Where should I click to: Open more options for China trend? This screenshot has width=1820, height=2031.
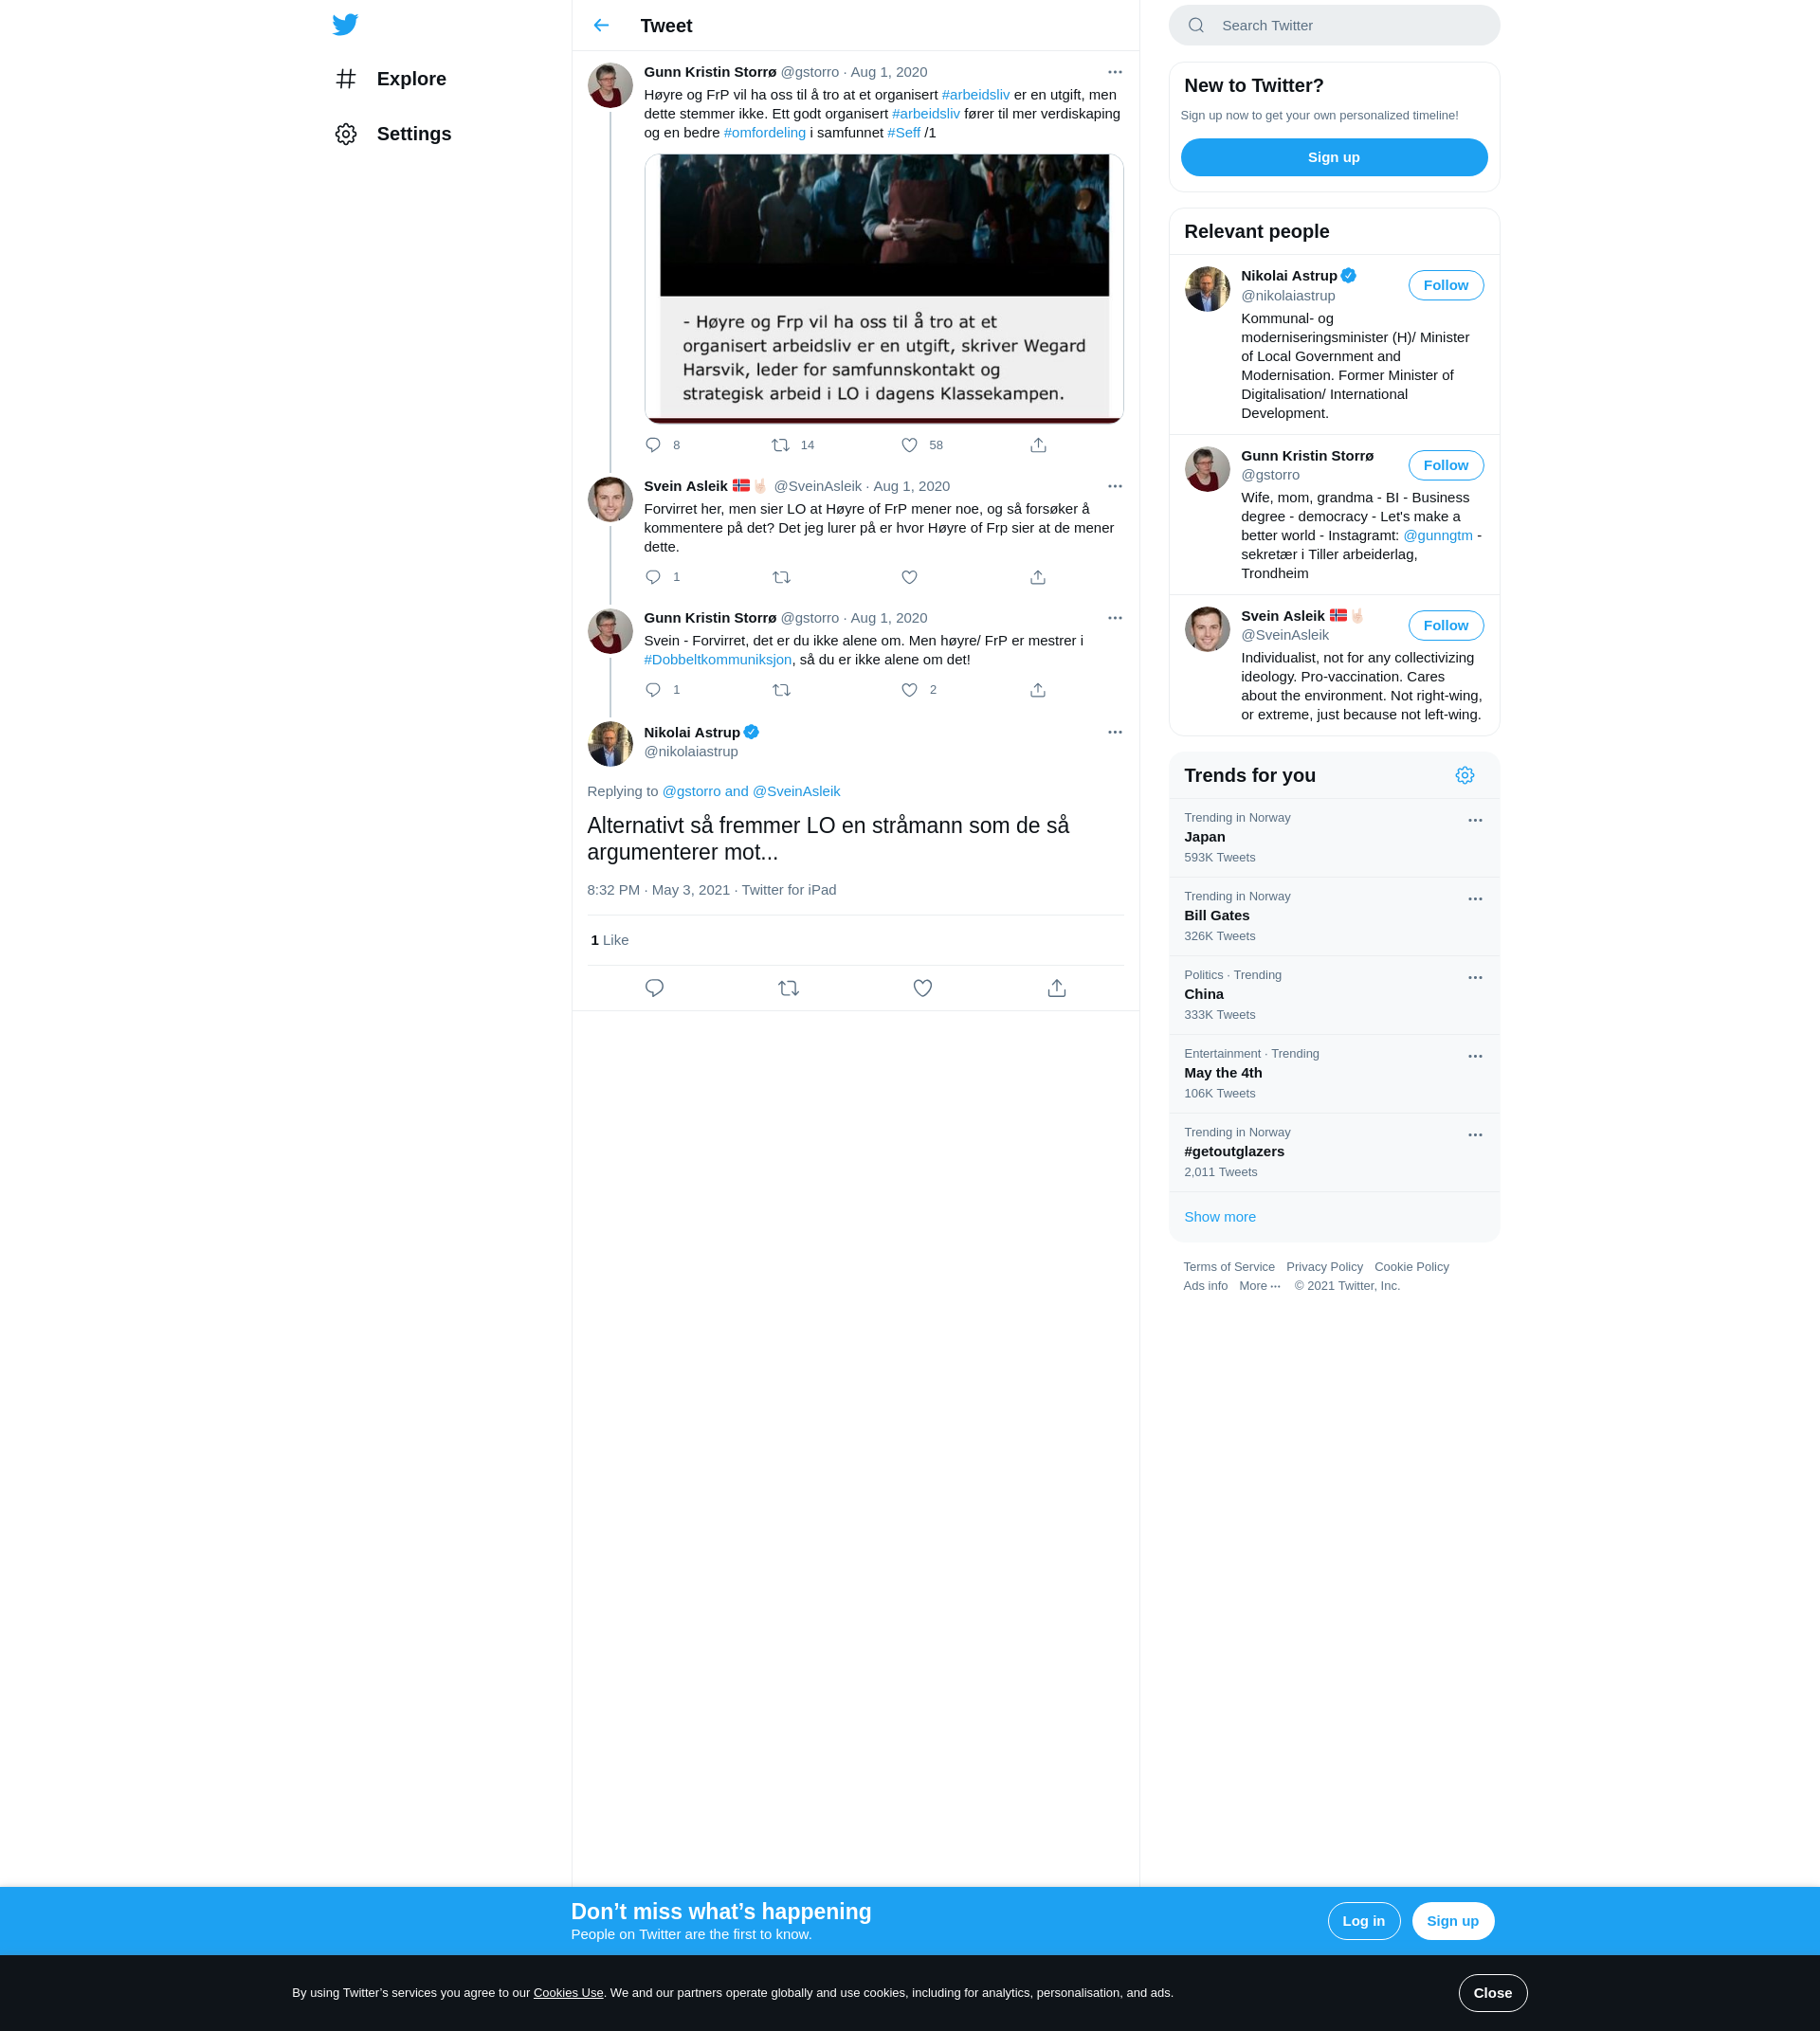[x=1474, y=977]
